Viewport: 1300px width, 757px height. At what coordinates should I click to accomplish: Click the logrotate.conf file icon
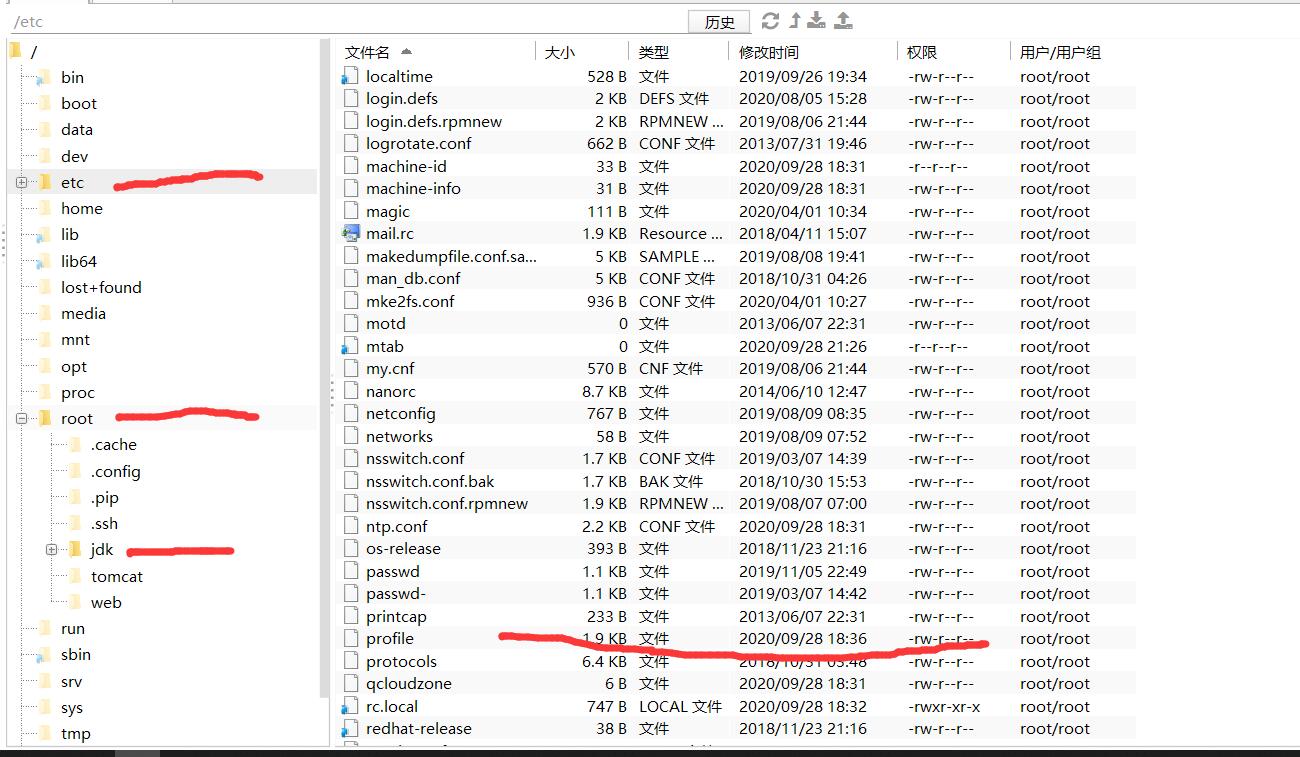[349, 143]
